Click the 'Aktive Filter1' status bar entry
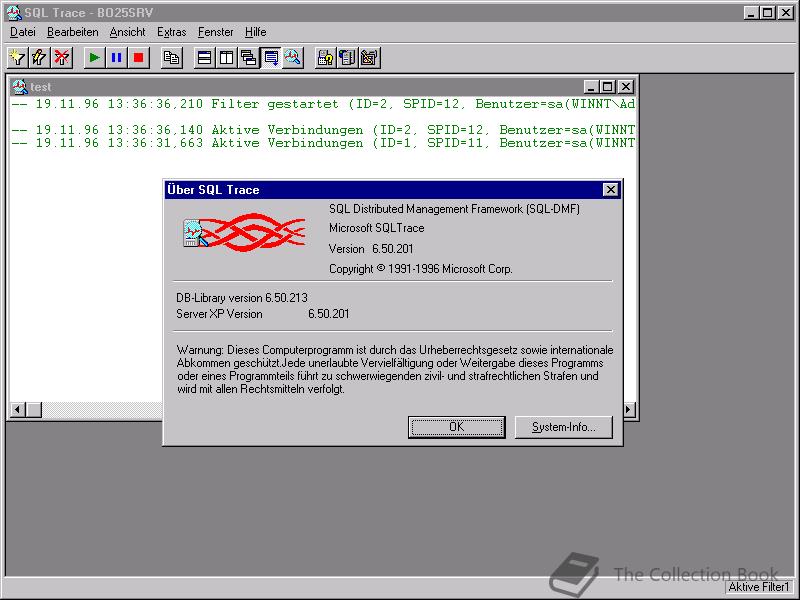The height and width of the screenshot is (600, 800). click(759, 587)
